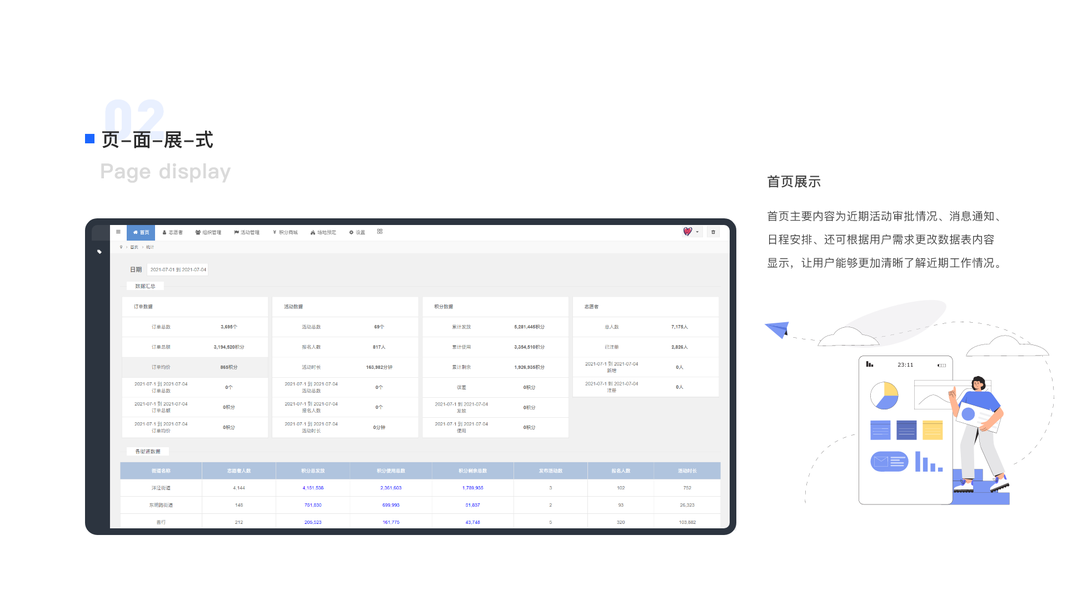This screenshot has height=600, width=1067.
Task: Sort by 积分总发放 column header
Action: coord(313,471)
